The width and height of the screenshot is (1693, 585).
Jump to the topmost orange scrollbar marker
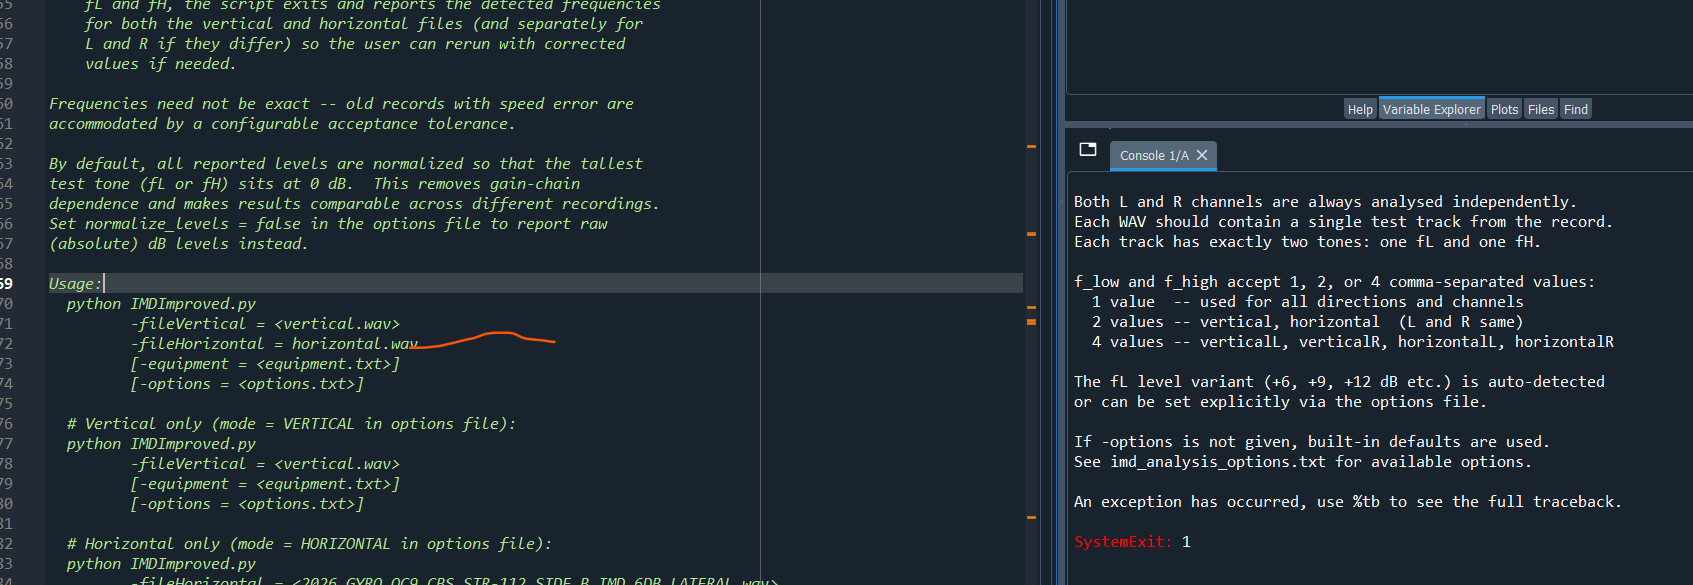click(x=1031, y=147)
